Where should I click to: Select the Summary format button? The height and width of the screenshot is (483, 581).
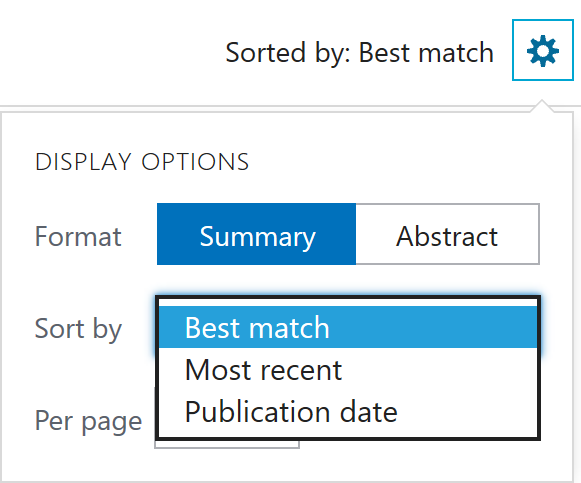point(256,234)
